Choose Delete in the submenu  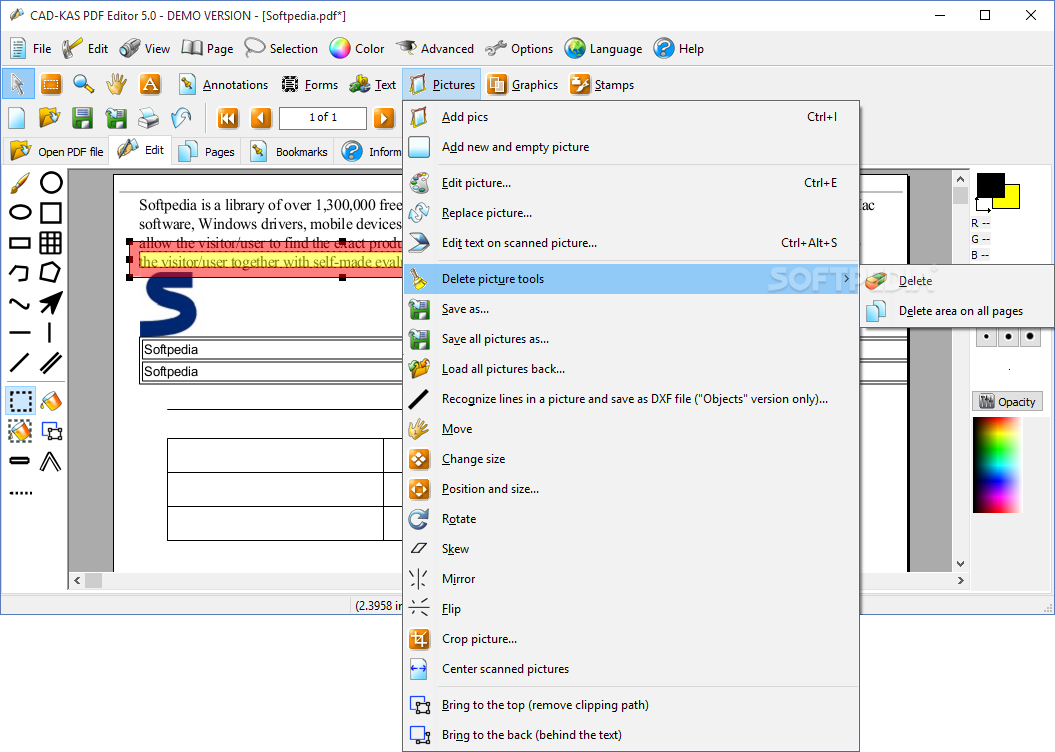click(957, 281)
